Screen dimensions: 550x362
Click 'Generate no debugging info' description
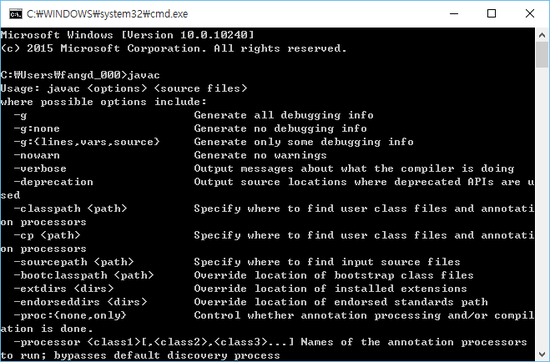click(x=280, y=128)
